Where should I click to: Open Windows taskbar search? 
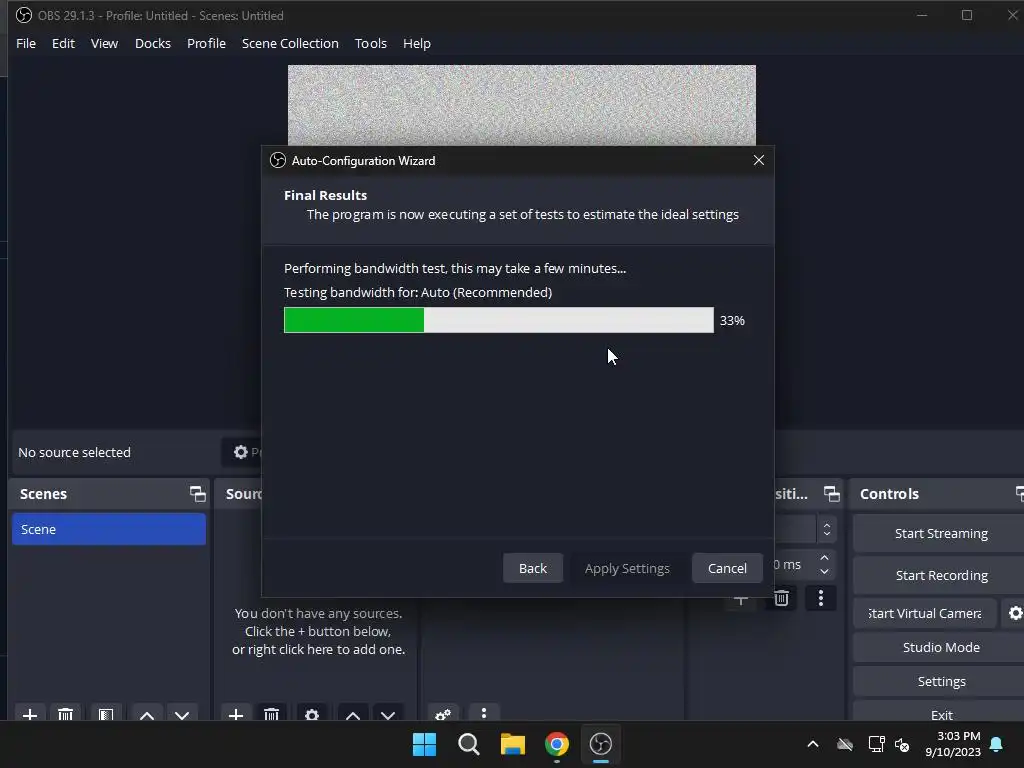pos(468,744)
